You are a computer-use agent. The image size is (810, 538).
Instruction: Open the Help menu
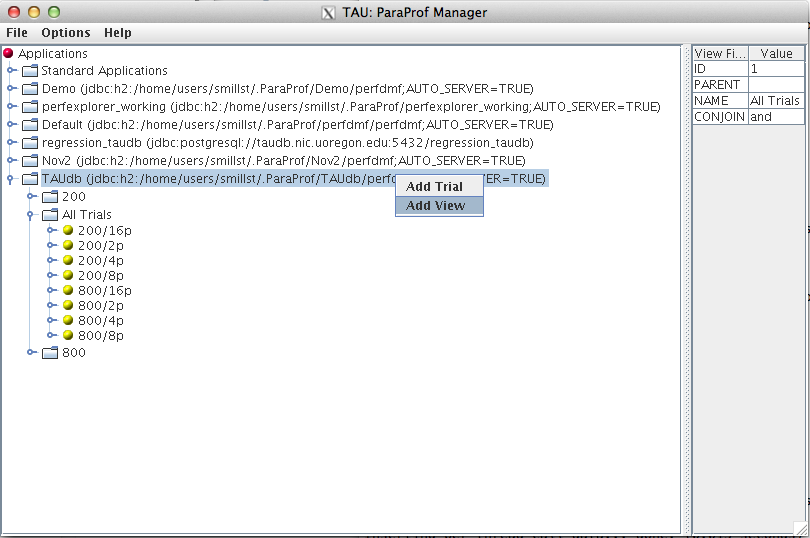coord(118,33)
